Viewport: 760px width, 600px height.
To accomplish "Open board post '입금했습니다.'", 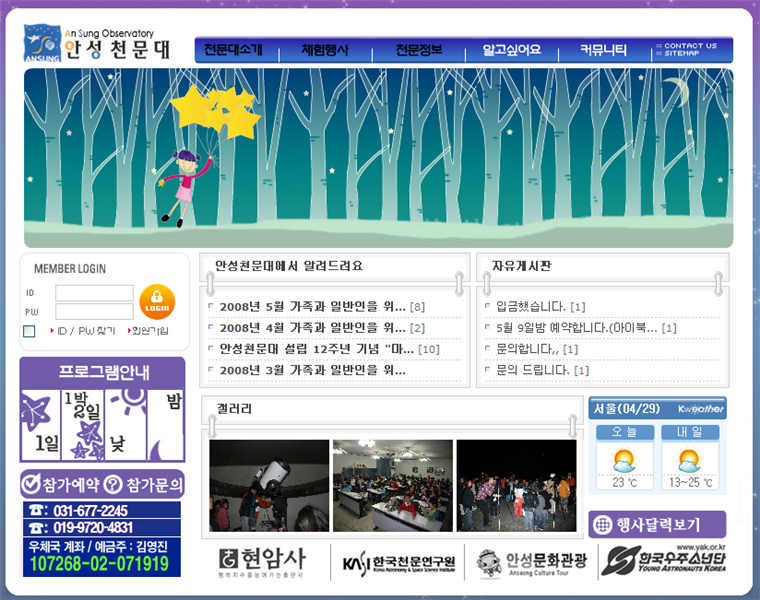I will (531, 307).
